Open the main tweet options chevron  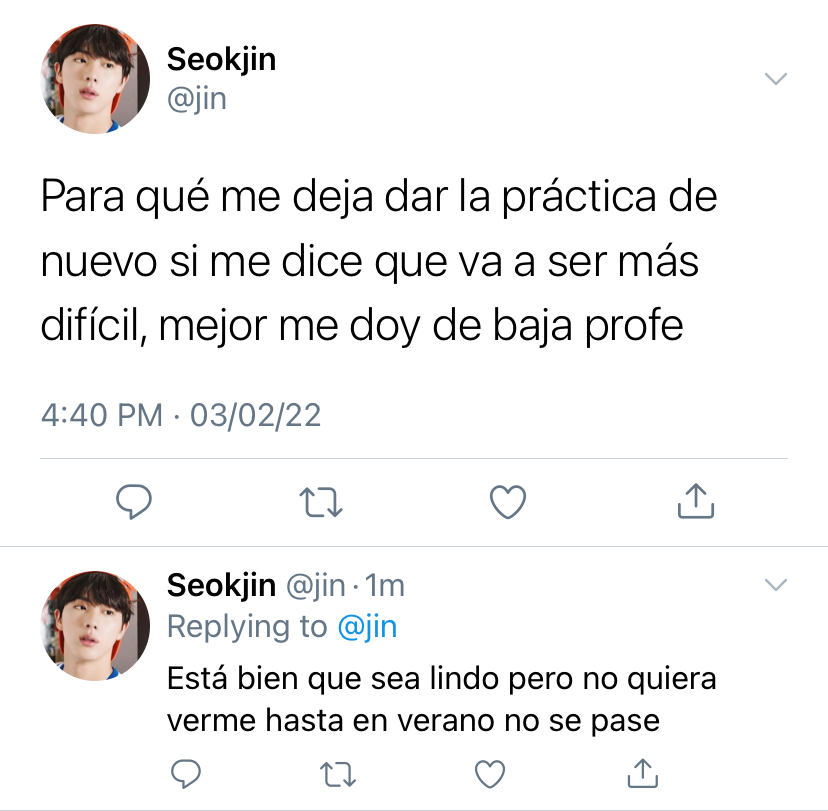(x=776, y=79)
